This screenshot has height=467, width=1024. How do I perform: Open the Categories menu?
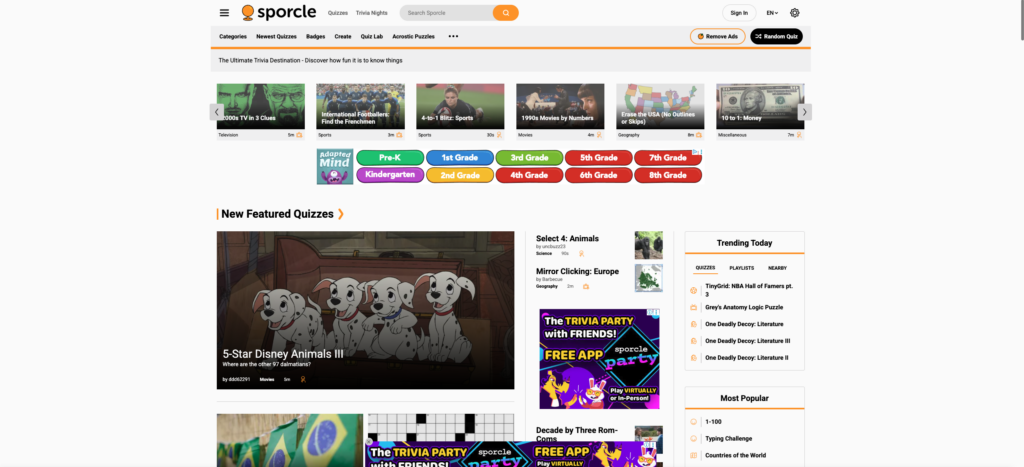click(x=233, y=36)
